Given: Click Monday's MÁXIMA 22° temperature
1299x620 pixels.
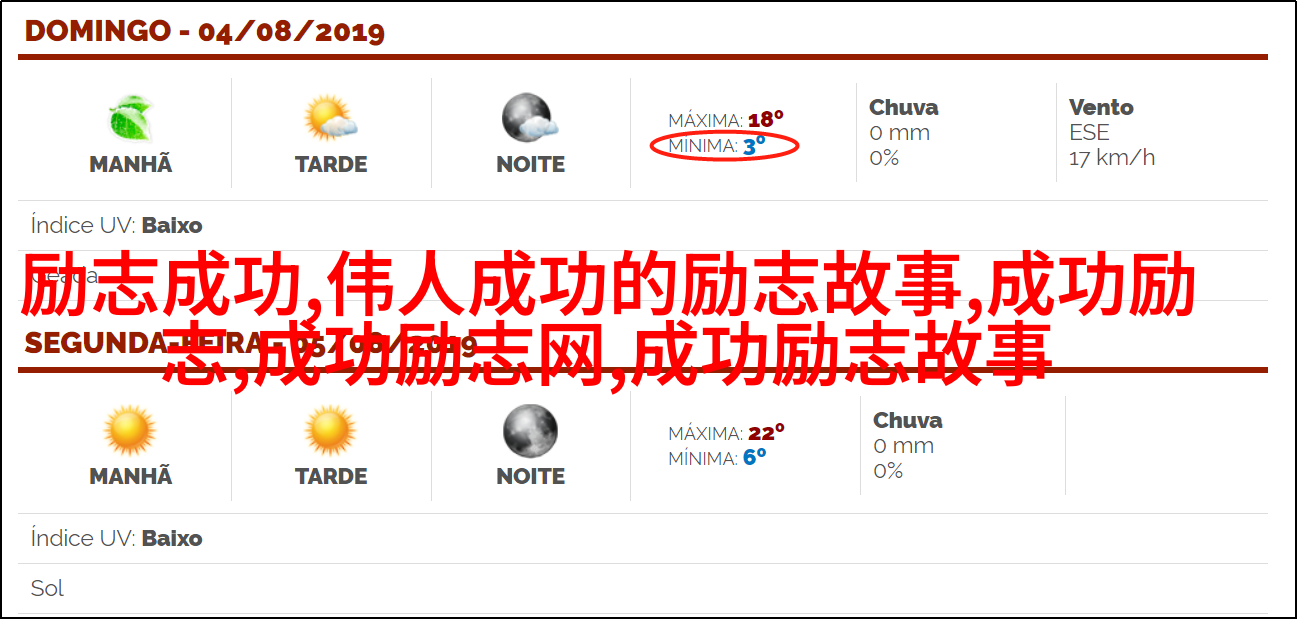Looking at the screenshot, I should click(x=726, y=433).
